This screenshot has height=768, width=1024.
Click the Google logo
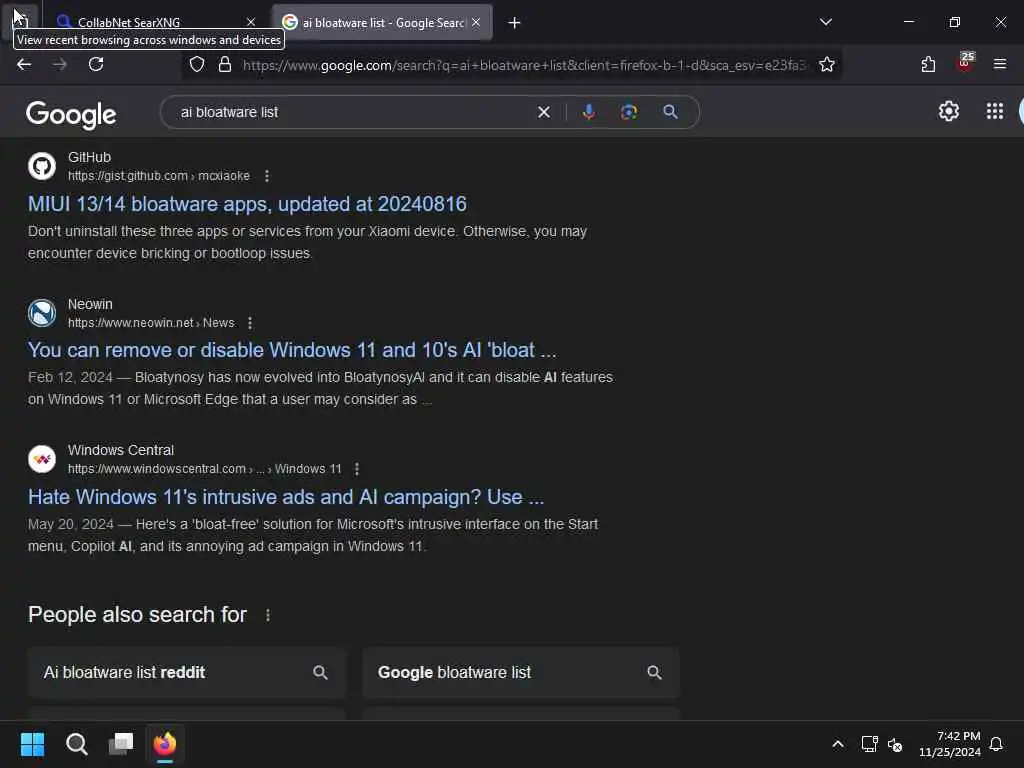point(71,115)
